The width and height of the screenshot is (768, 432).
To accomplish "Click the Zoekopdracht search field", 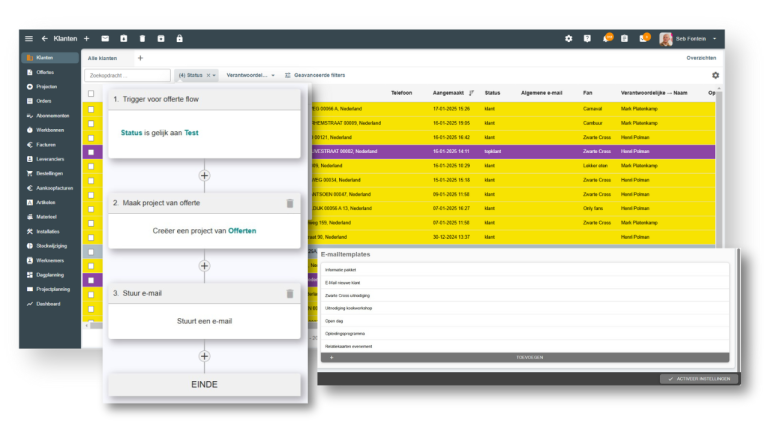I will 128,75.
